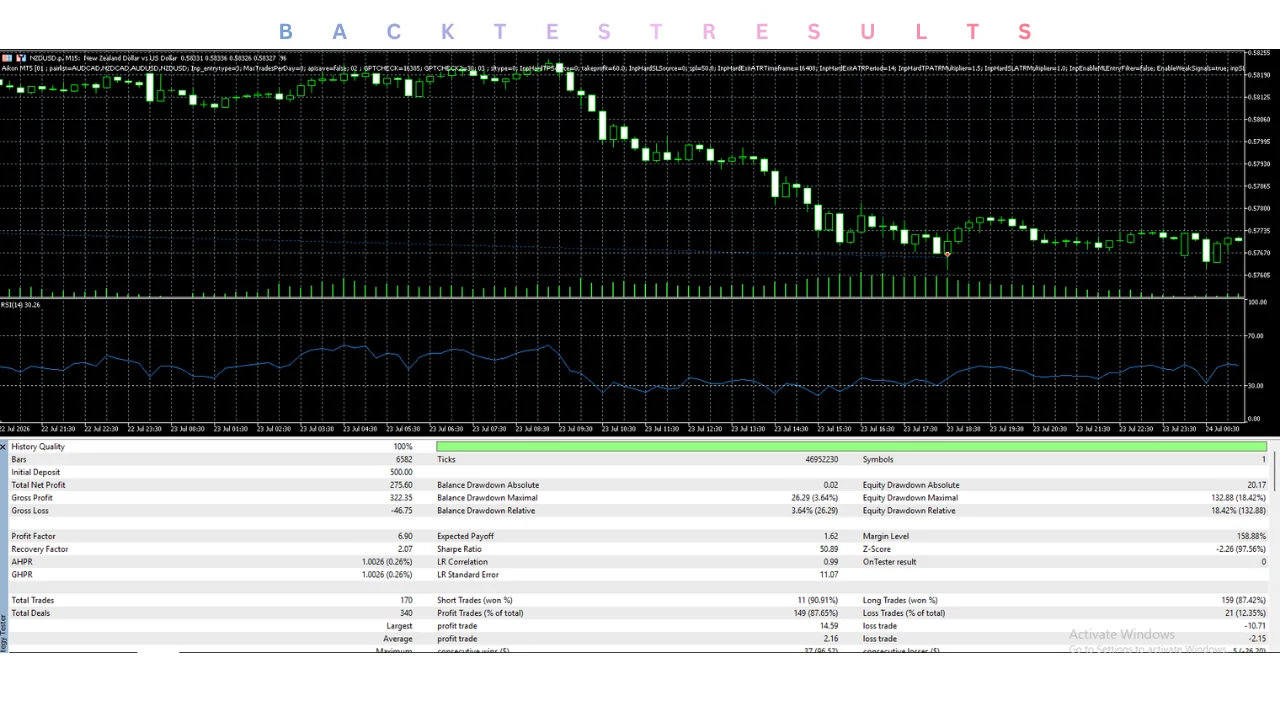This screenshot has width=1280, height=720.
Task: Click the vertical scrollbar of the results panel
Action: tap(1274, 470)
